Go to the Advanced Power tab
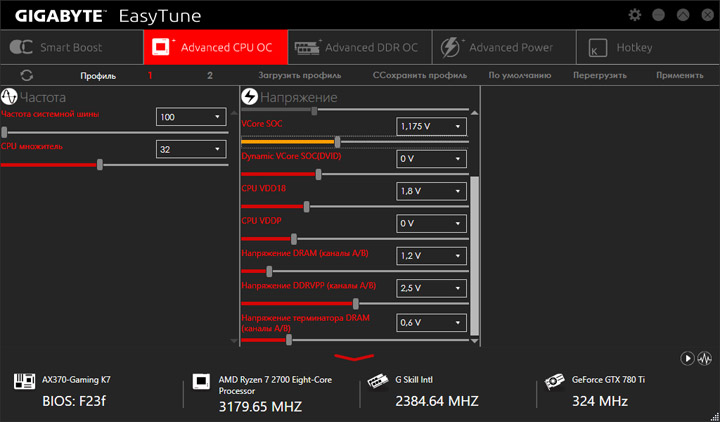Viewport: 720px width, 422px height. coord(504,47)
